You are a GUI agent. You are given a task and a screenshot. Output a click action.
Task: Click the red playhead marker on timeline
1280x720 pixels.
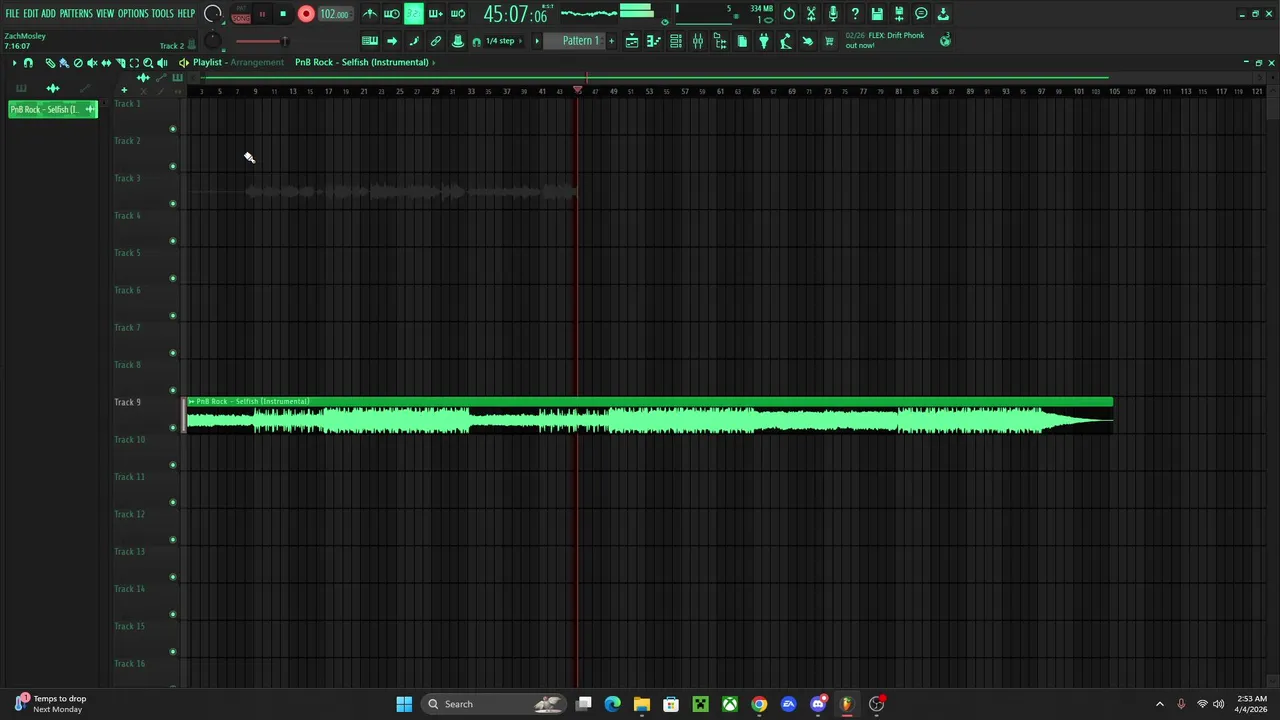[578, 90]
